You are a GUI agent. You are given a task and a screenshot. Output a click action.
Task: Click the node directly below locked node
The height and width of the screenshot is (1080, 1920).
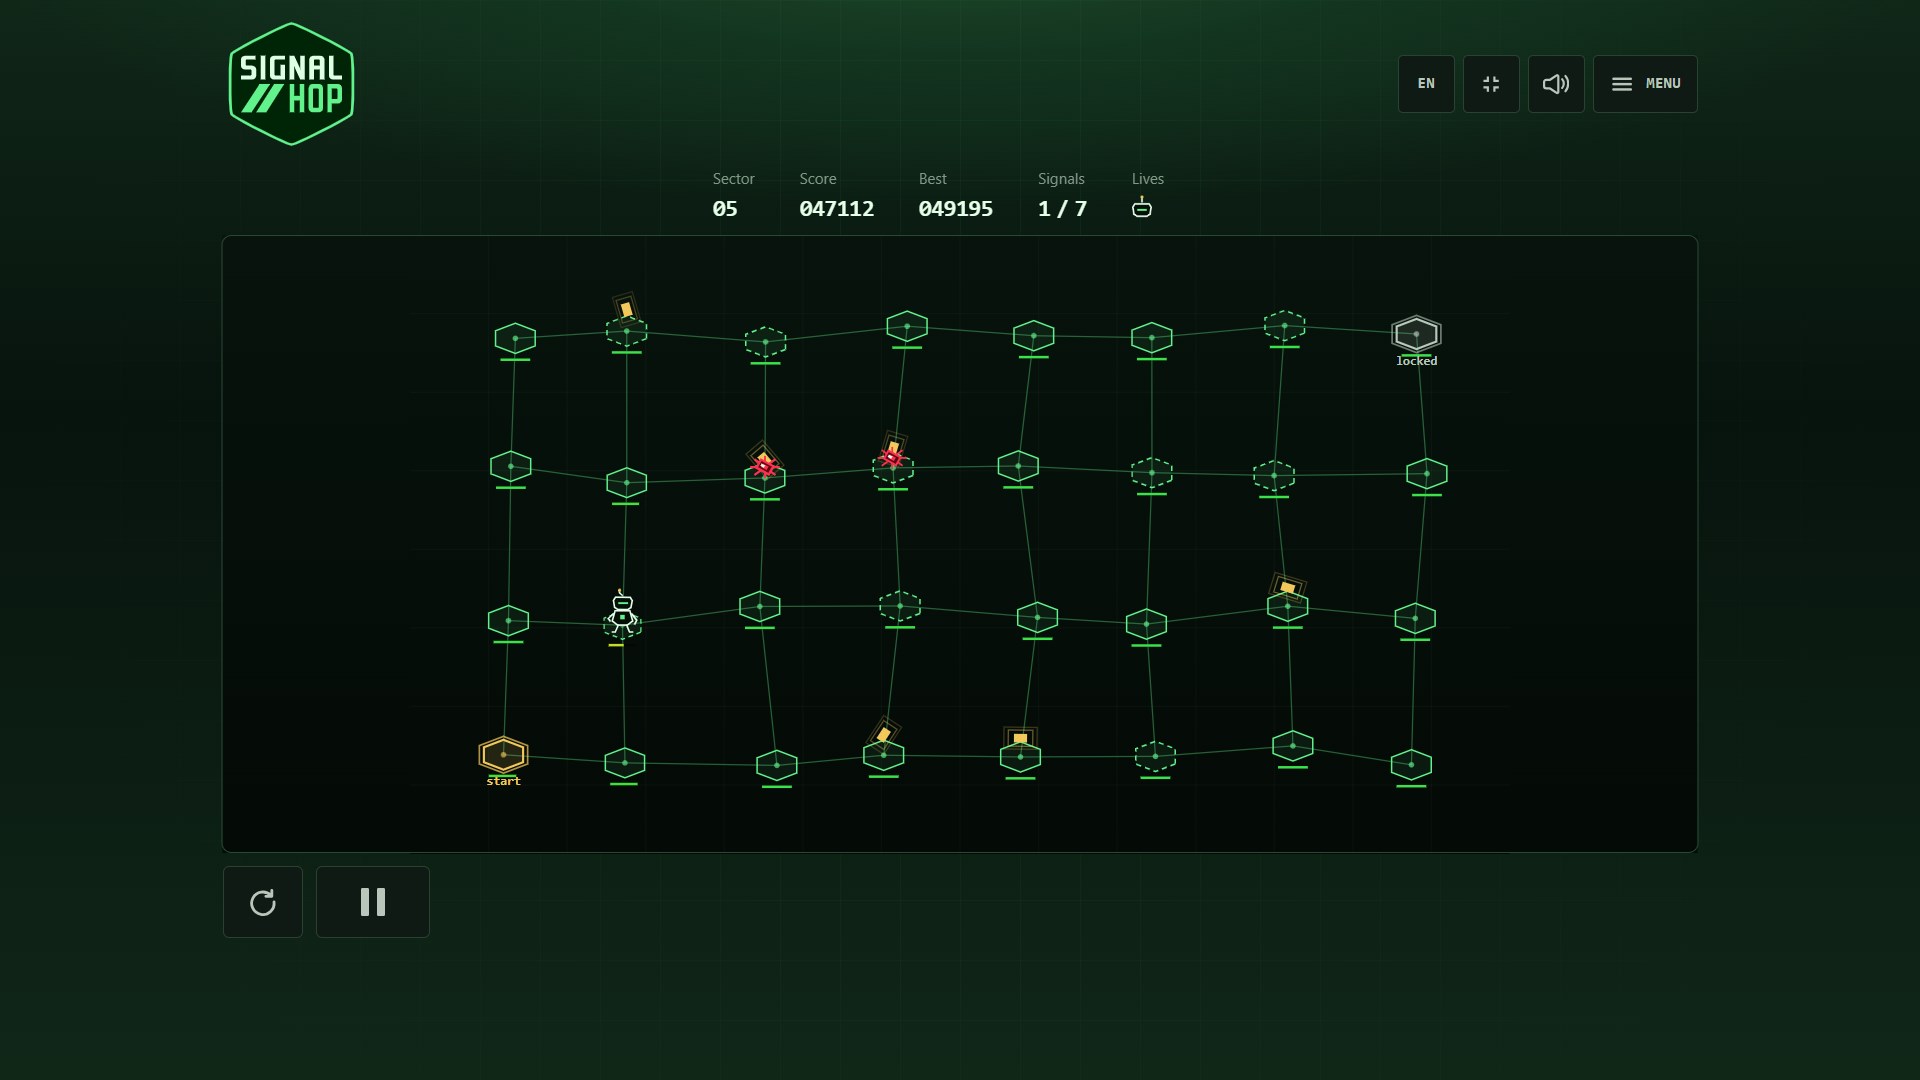[1427, 474]
